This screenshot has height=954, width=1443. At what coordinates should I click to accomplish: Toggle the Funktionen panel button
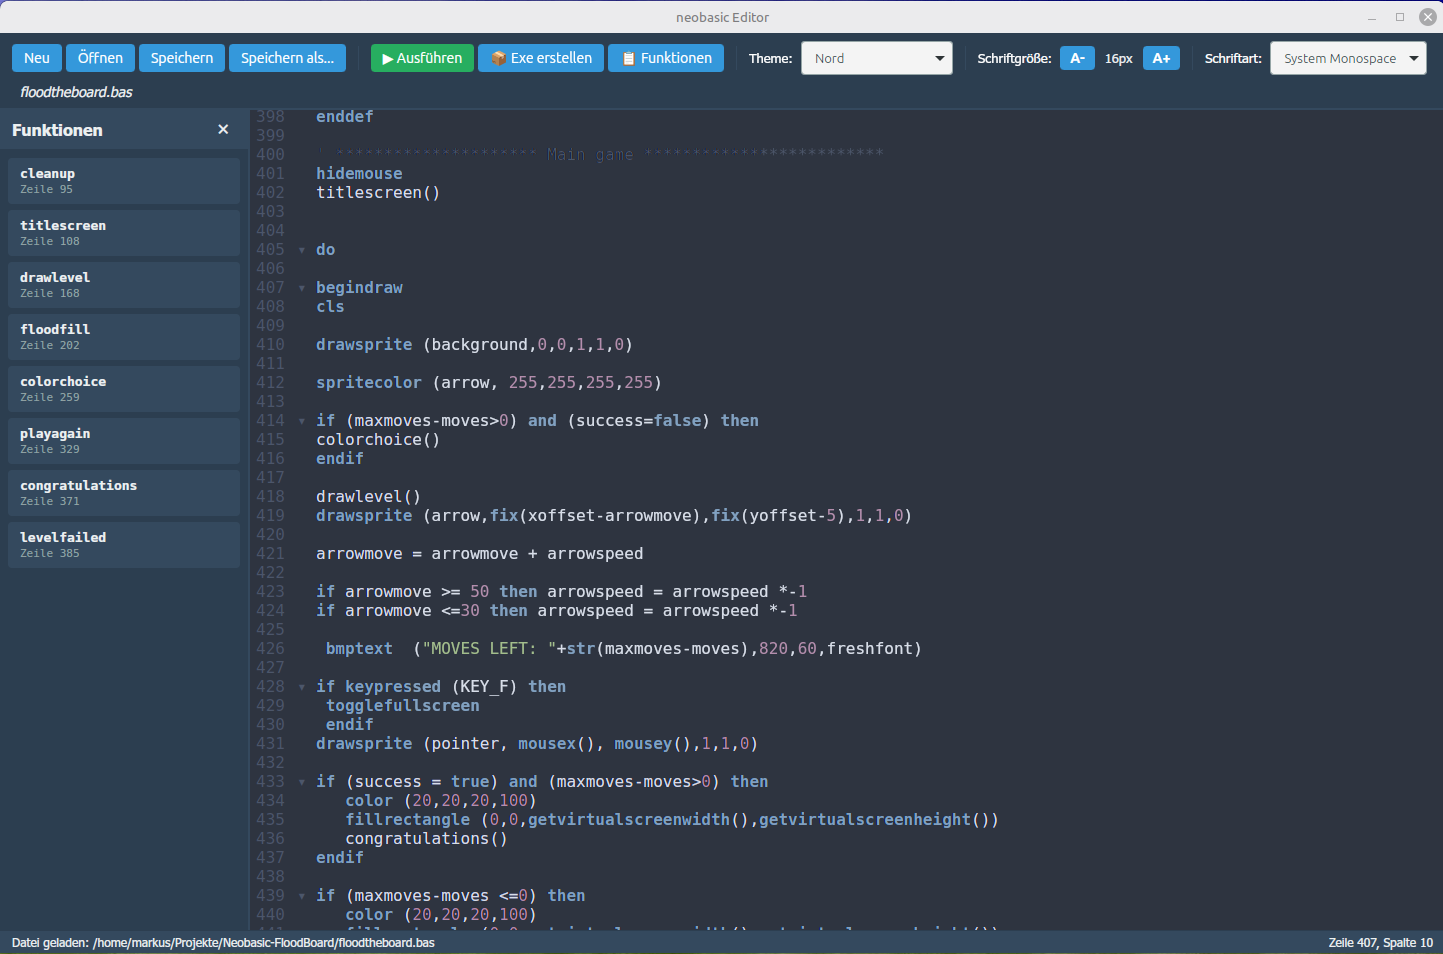pos(666,58)
